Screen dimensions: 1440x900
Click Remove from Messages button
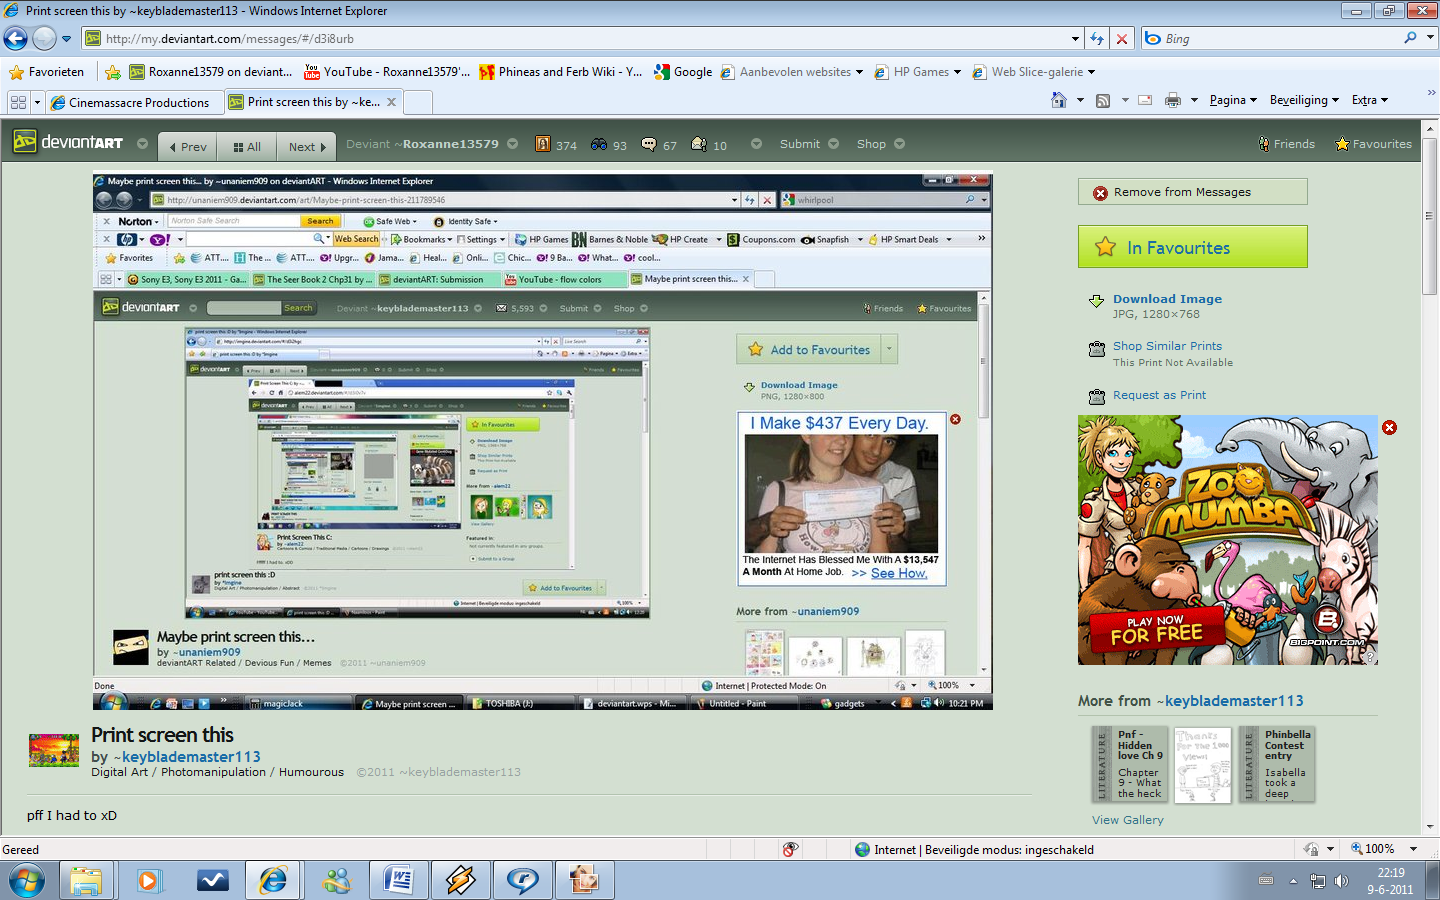(1193, 192)
